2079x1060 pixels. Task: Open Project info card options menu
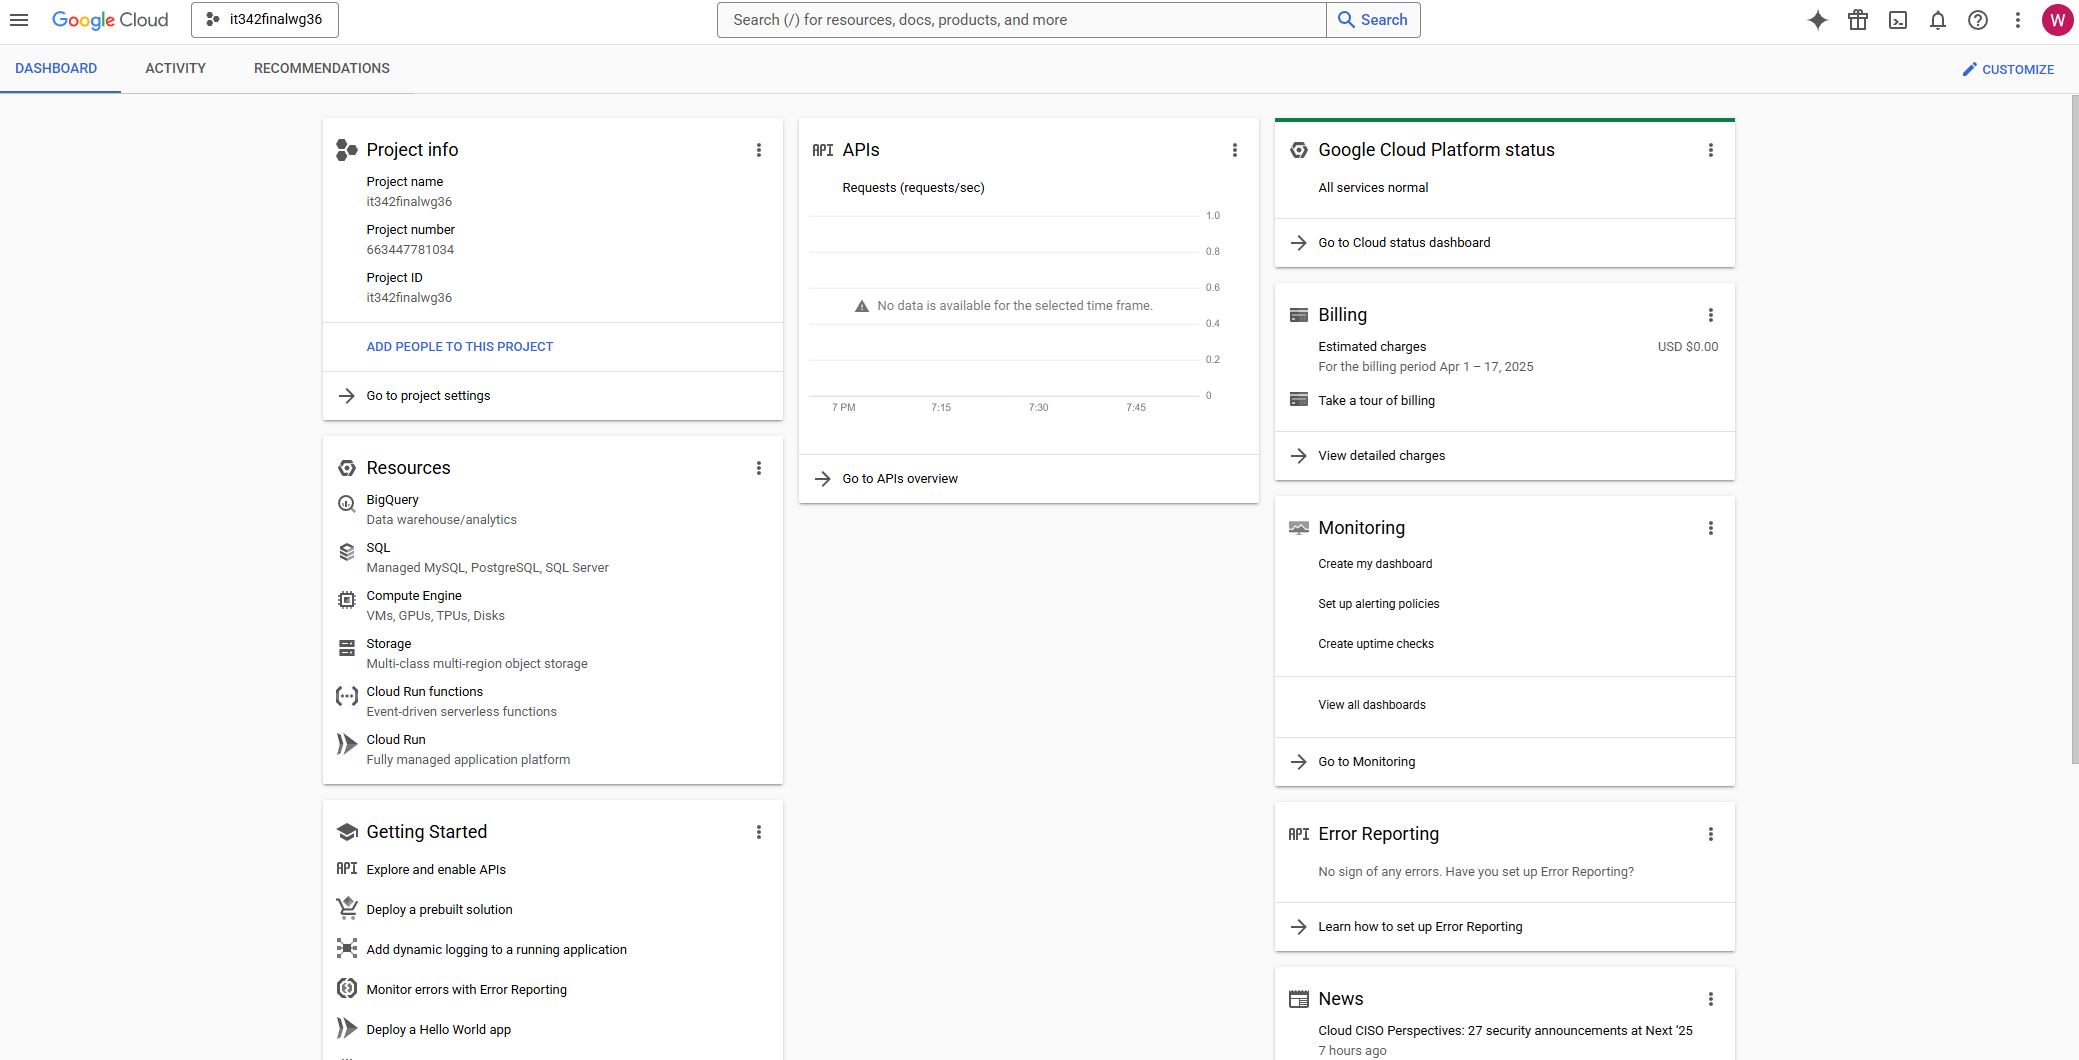pyautogui.click(x=758, y=150)
